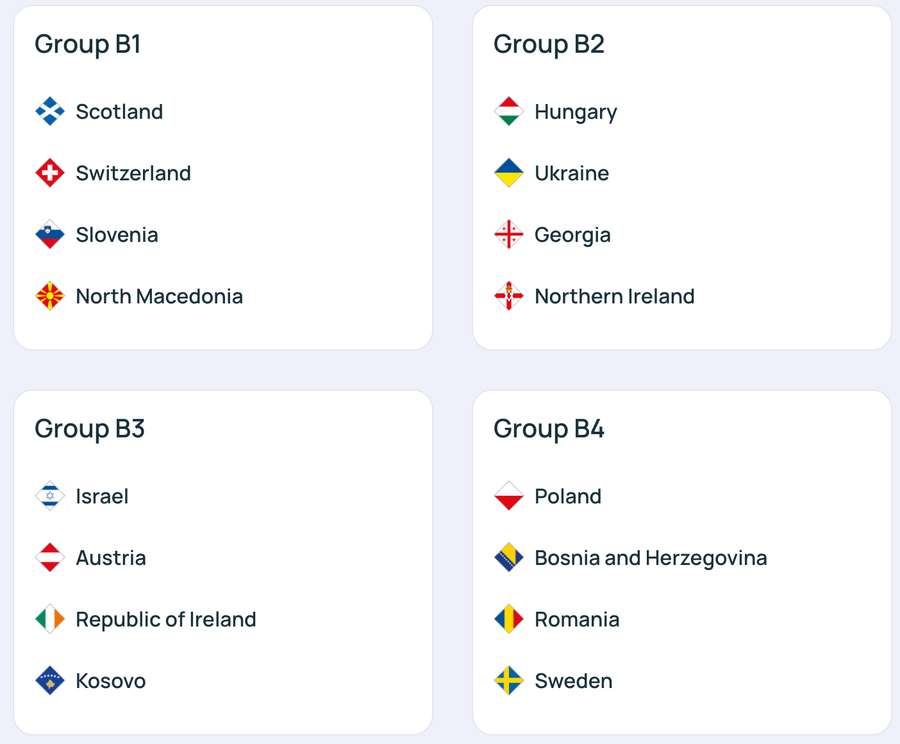Click the Romania flag icon

508,619
